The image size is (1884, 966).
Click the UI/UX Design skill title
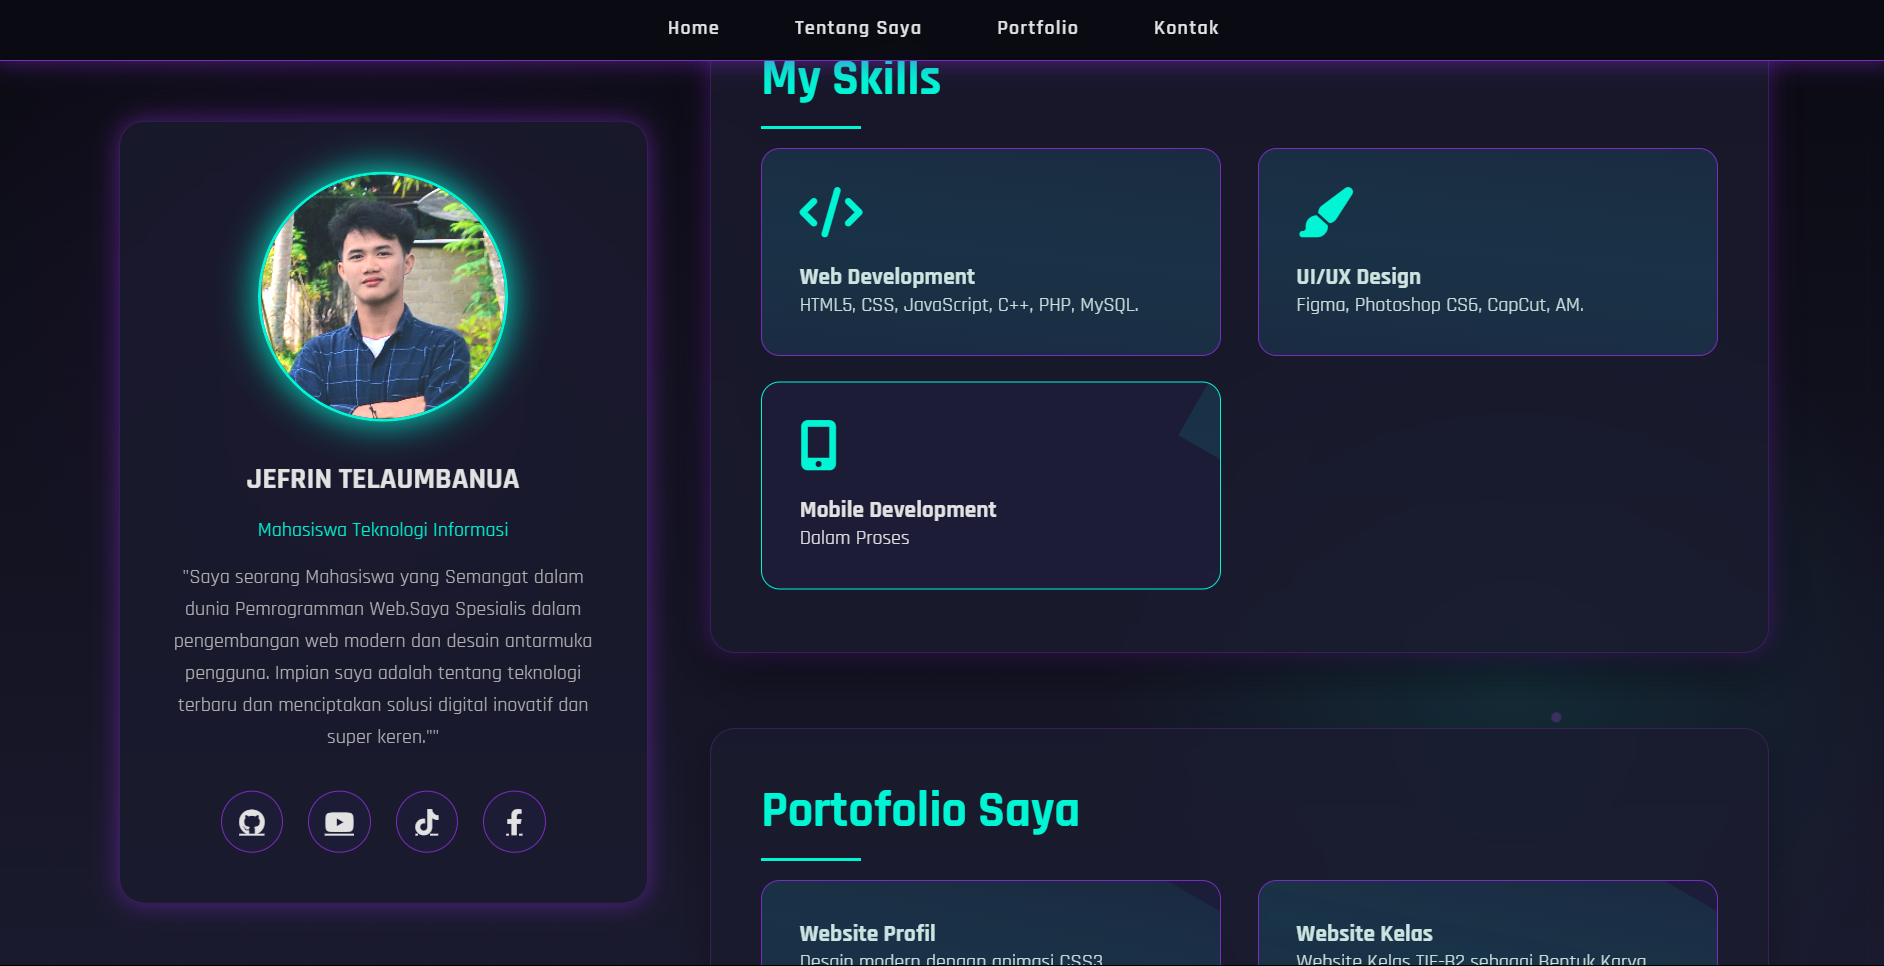(x=1358, y=277)
